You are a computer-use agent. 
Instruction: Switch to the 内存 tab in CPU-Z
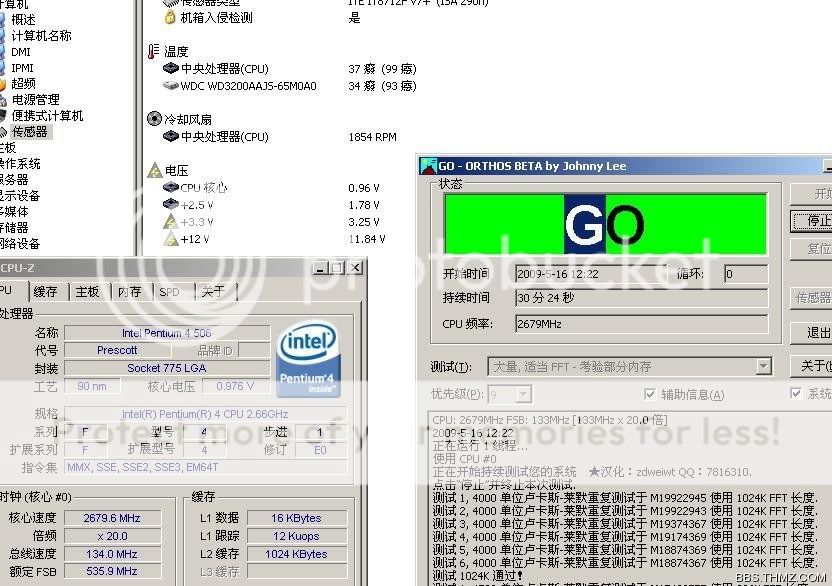point(130,291)
